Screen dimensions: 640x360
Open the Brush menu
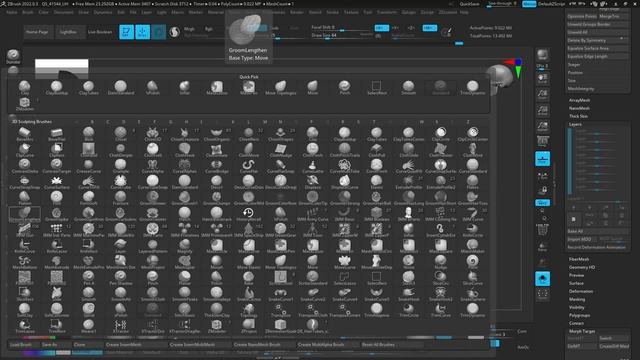(x=28, y=12)
